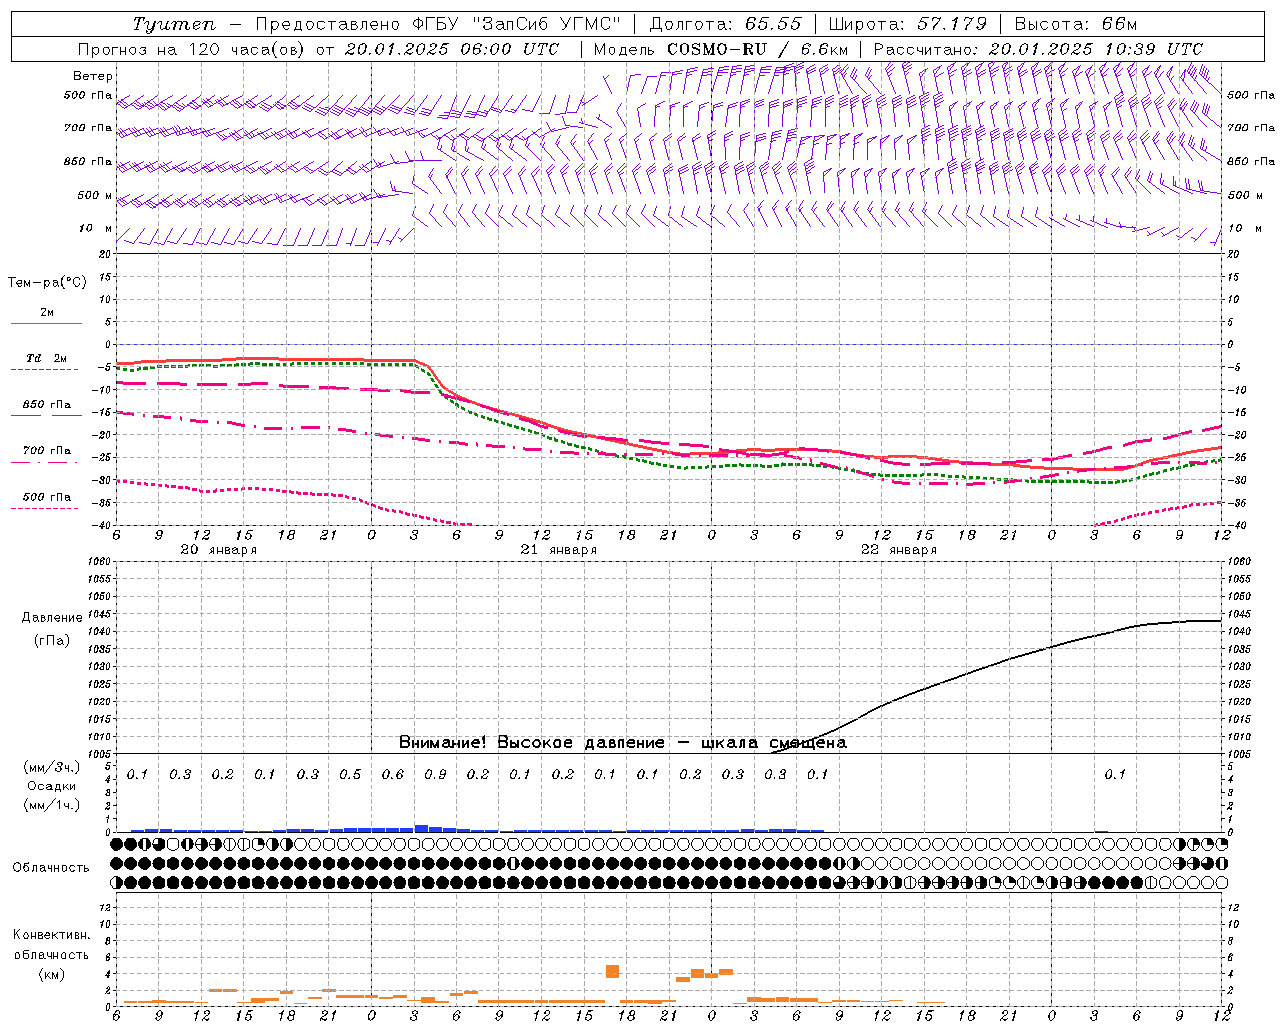Click the 0.5 precipitation value
This screenshot has height=1024, width=1280.
350,774
